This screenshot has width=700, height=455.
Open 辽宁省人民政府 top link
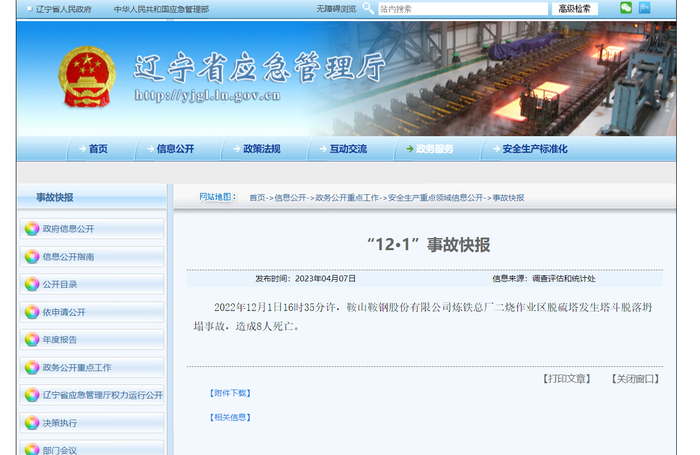click(63, 9)
